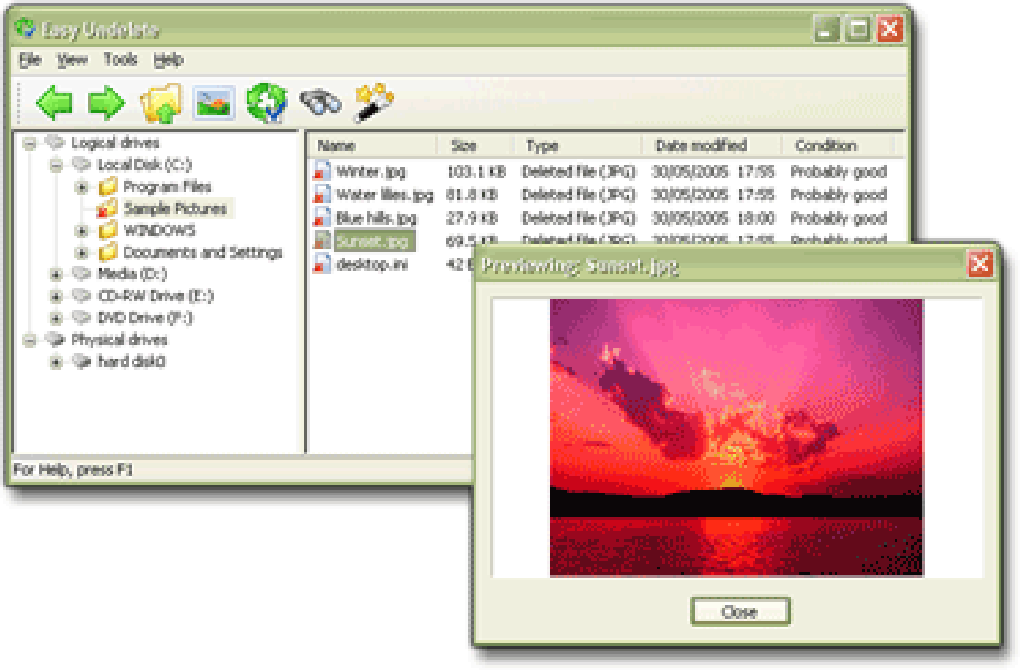
Task: Click the Winter.jpg file icon
Action: coord(322,171)
